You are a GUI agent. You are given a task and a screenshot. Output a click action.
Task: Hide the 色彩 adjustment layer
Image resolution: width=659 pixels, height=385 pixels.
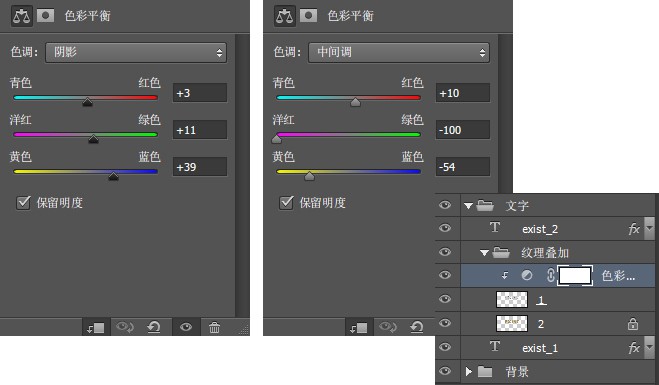click(x=445, y=275)
